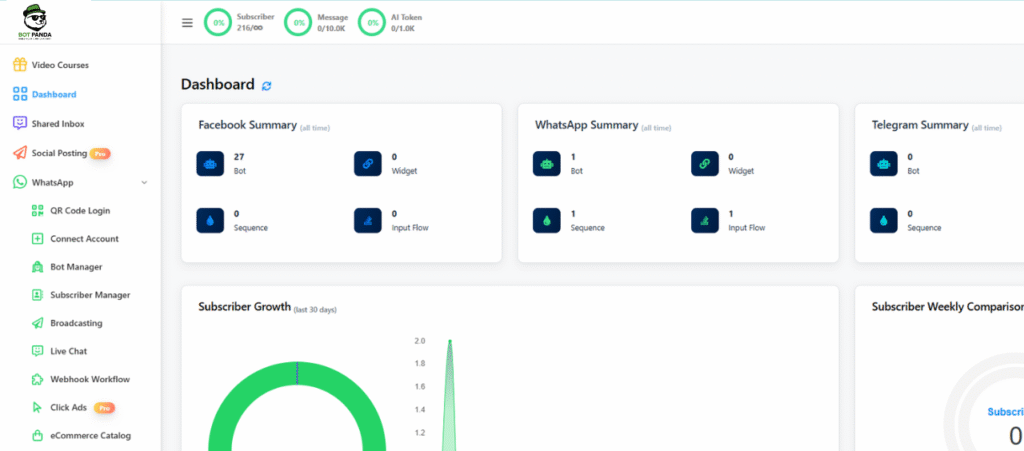Click the Facebook Summary Sequence droplet icon
Image resolution: width=1024 pixels, height=451 pixels.
pos(210,221)
